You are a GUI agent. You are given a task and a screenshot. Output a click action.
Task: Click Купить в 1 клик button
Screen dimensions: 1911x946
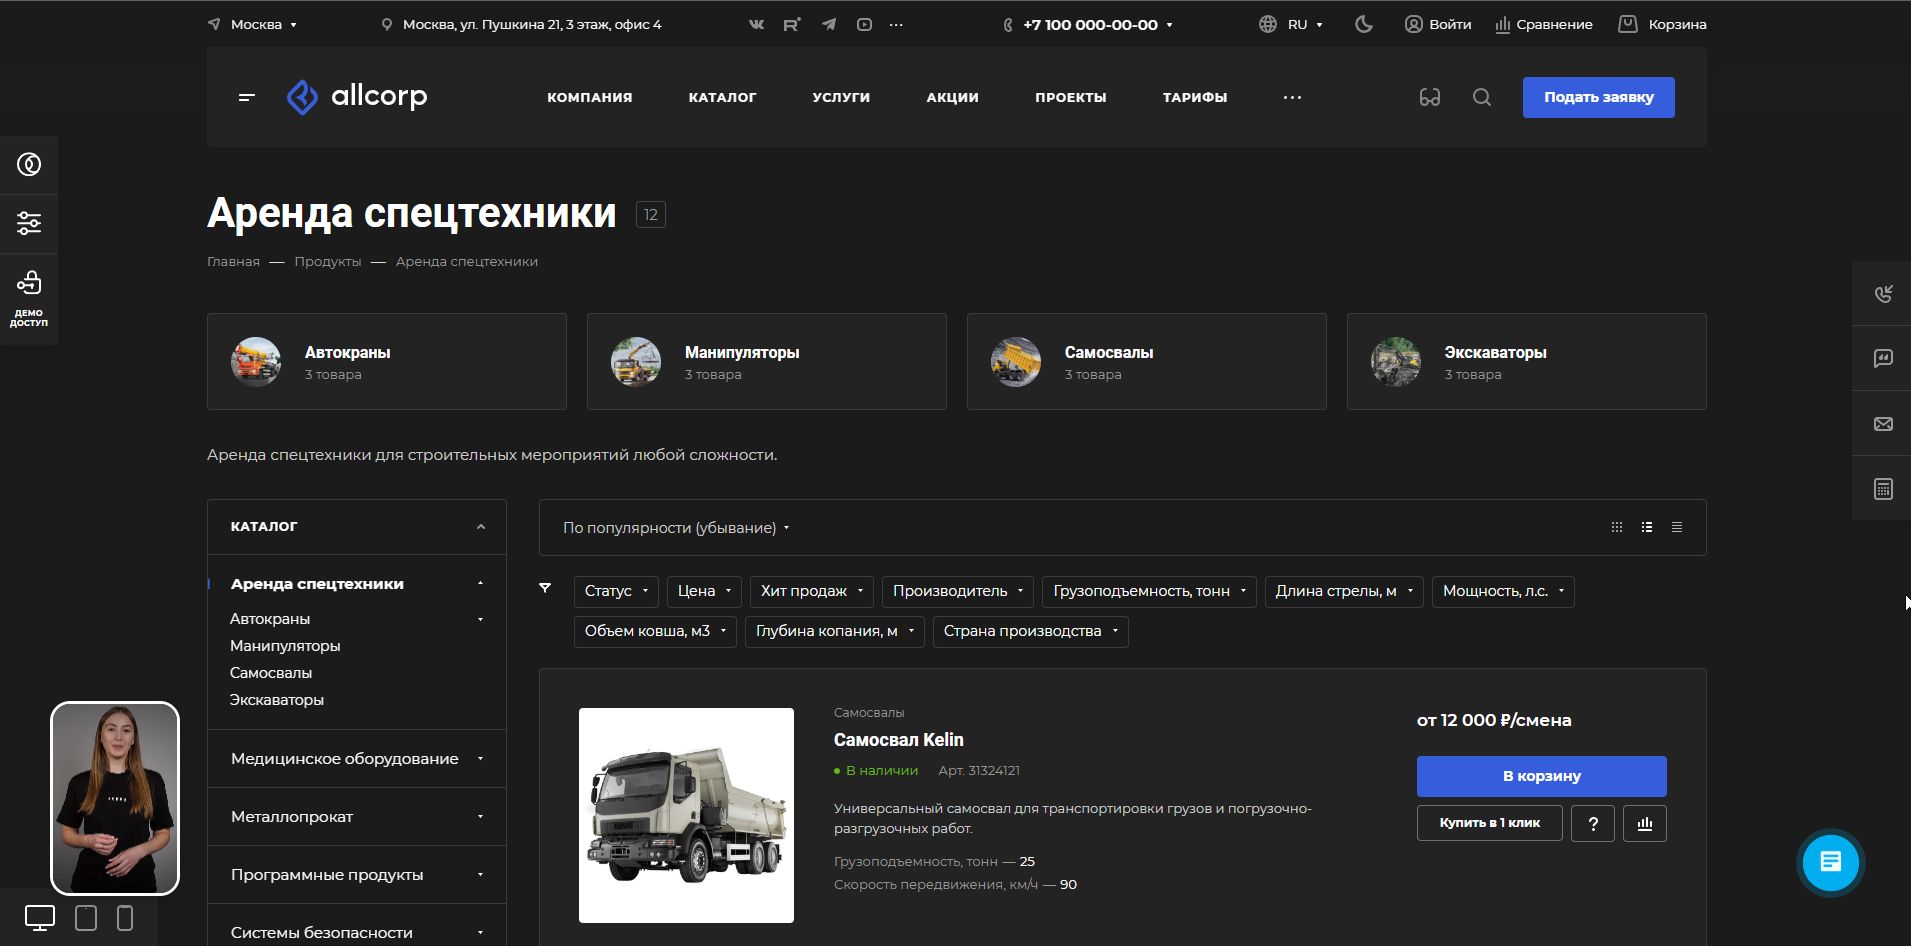[1489, 823]
